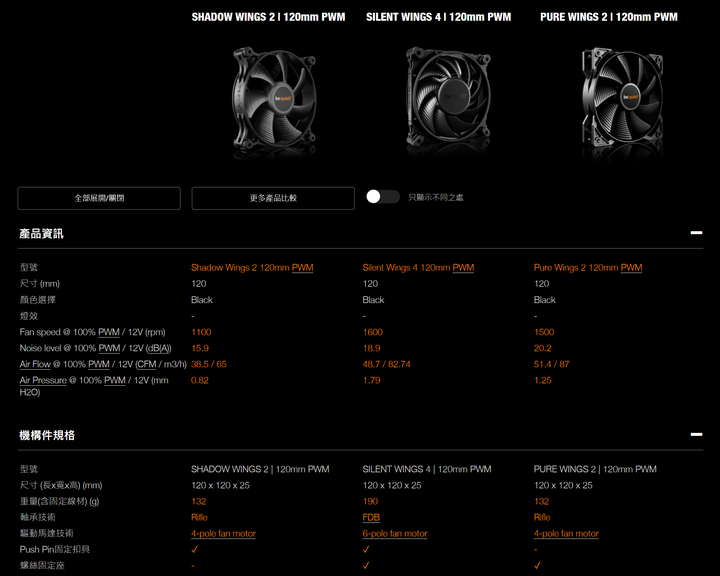Image resolution: width=720 pixels, height=576 pixels.
Task: Click the 螺絲固定座 checkmark for Pure Wings 2
Action: click(x=537, y=565)
